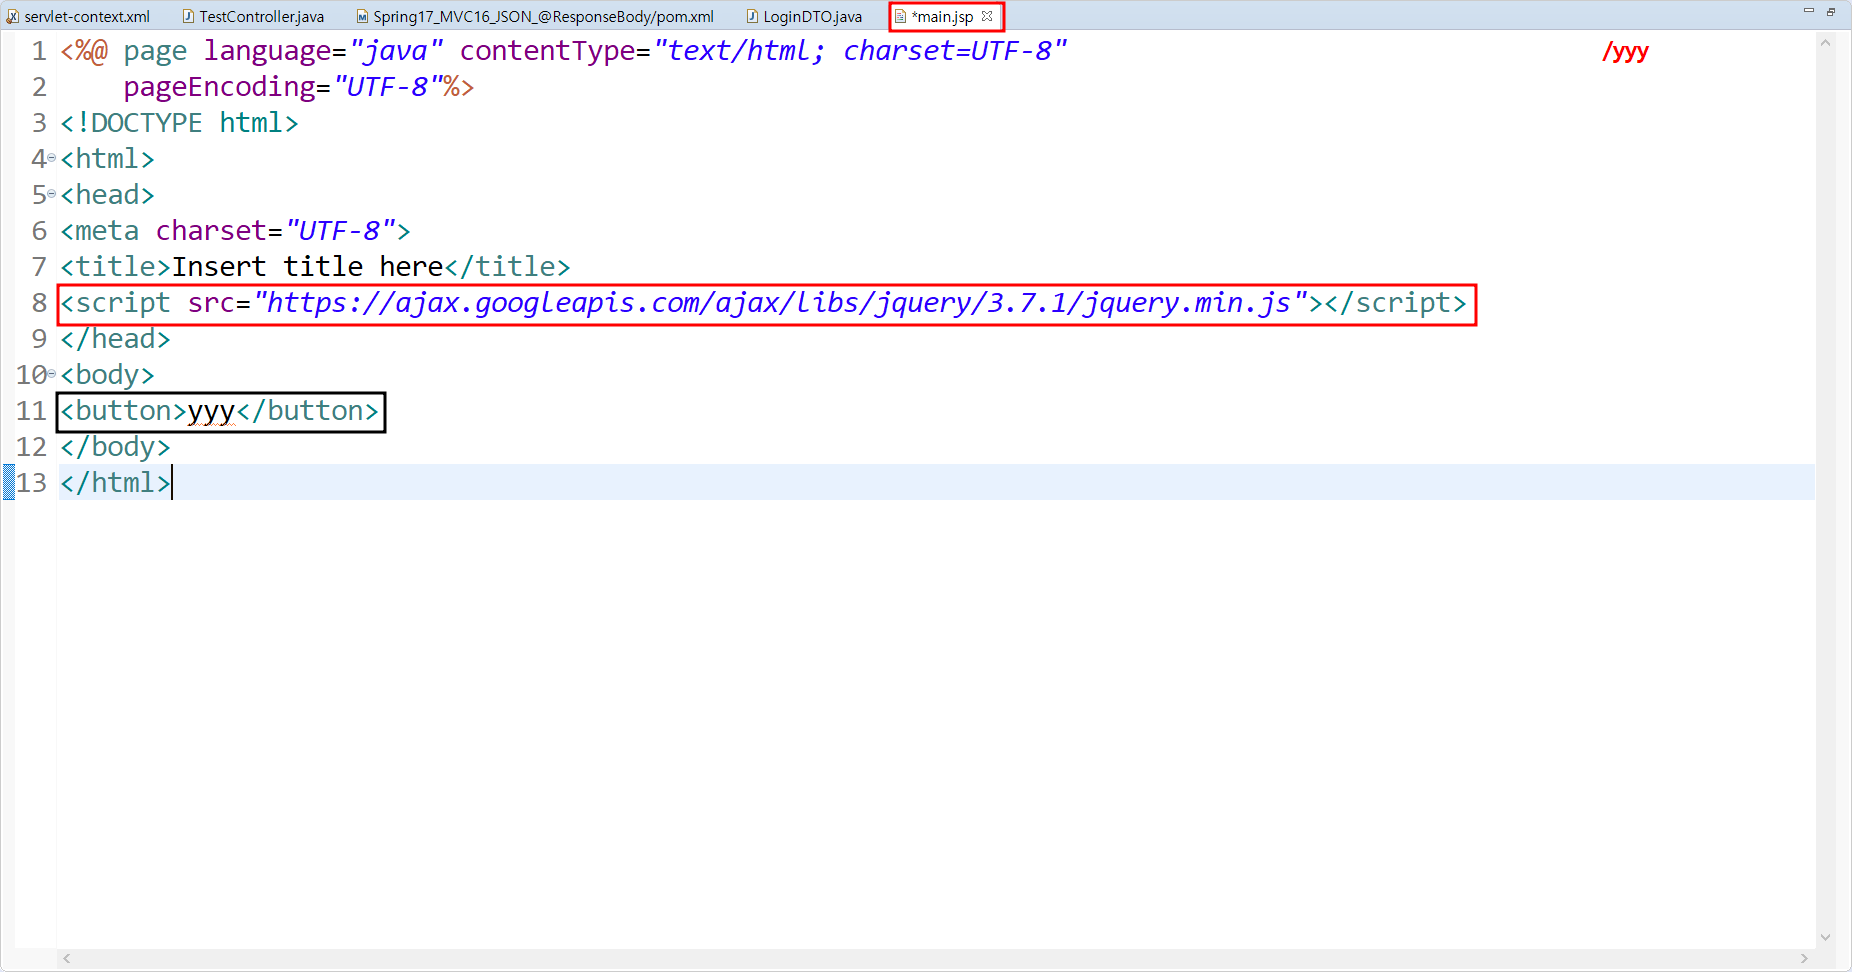Click the vertical scrollbar up arrow
The image size is (1852, 972).
[1825, 43]
